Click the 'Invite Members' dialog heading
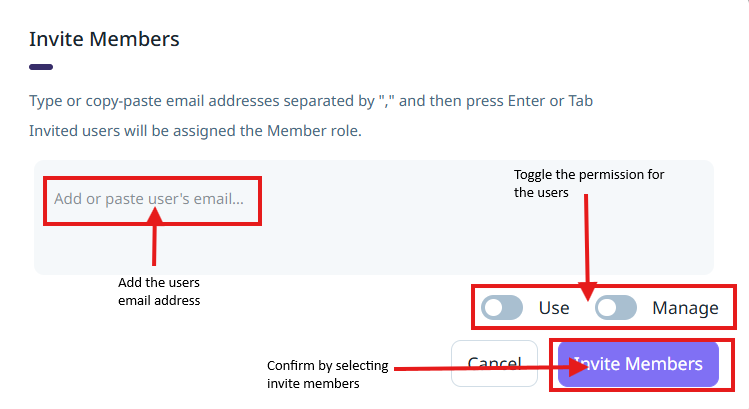 (104, 39)
